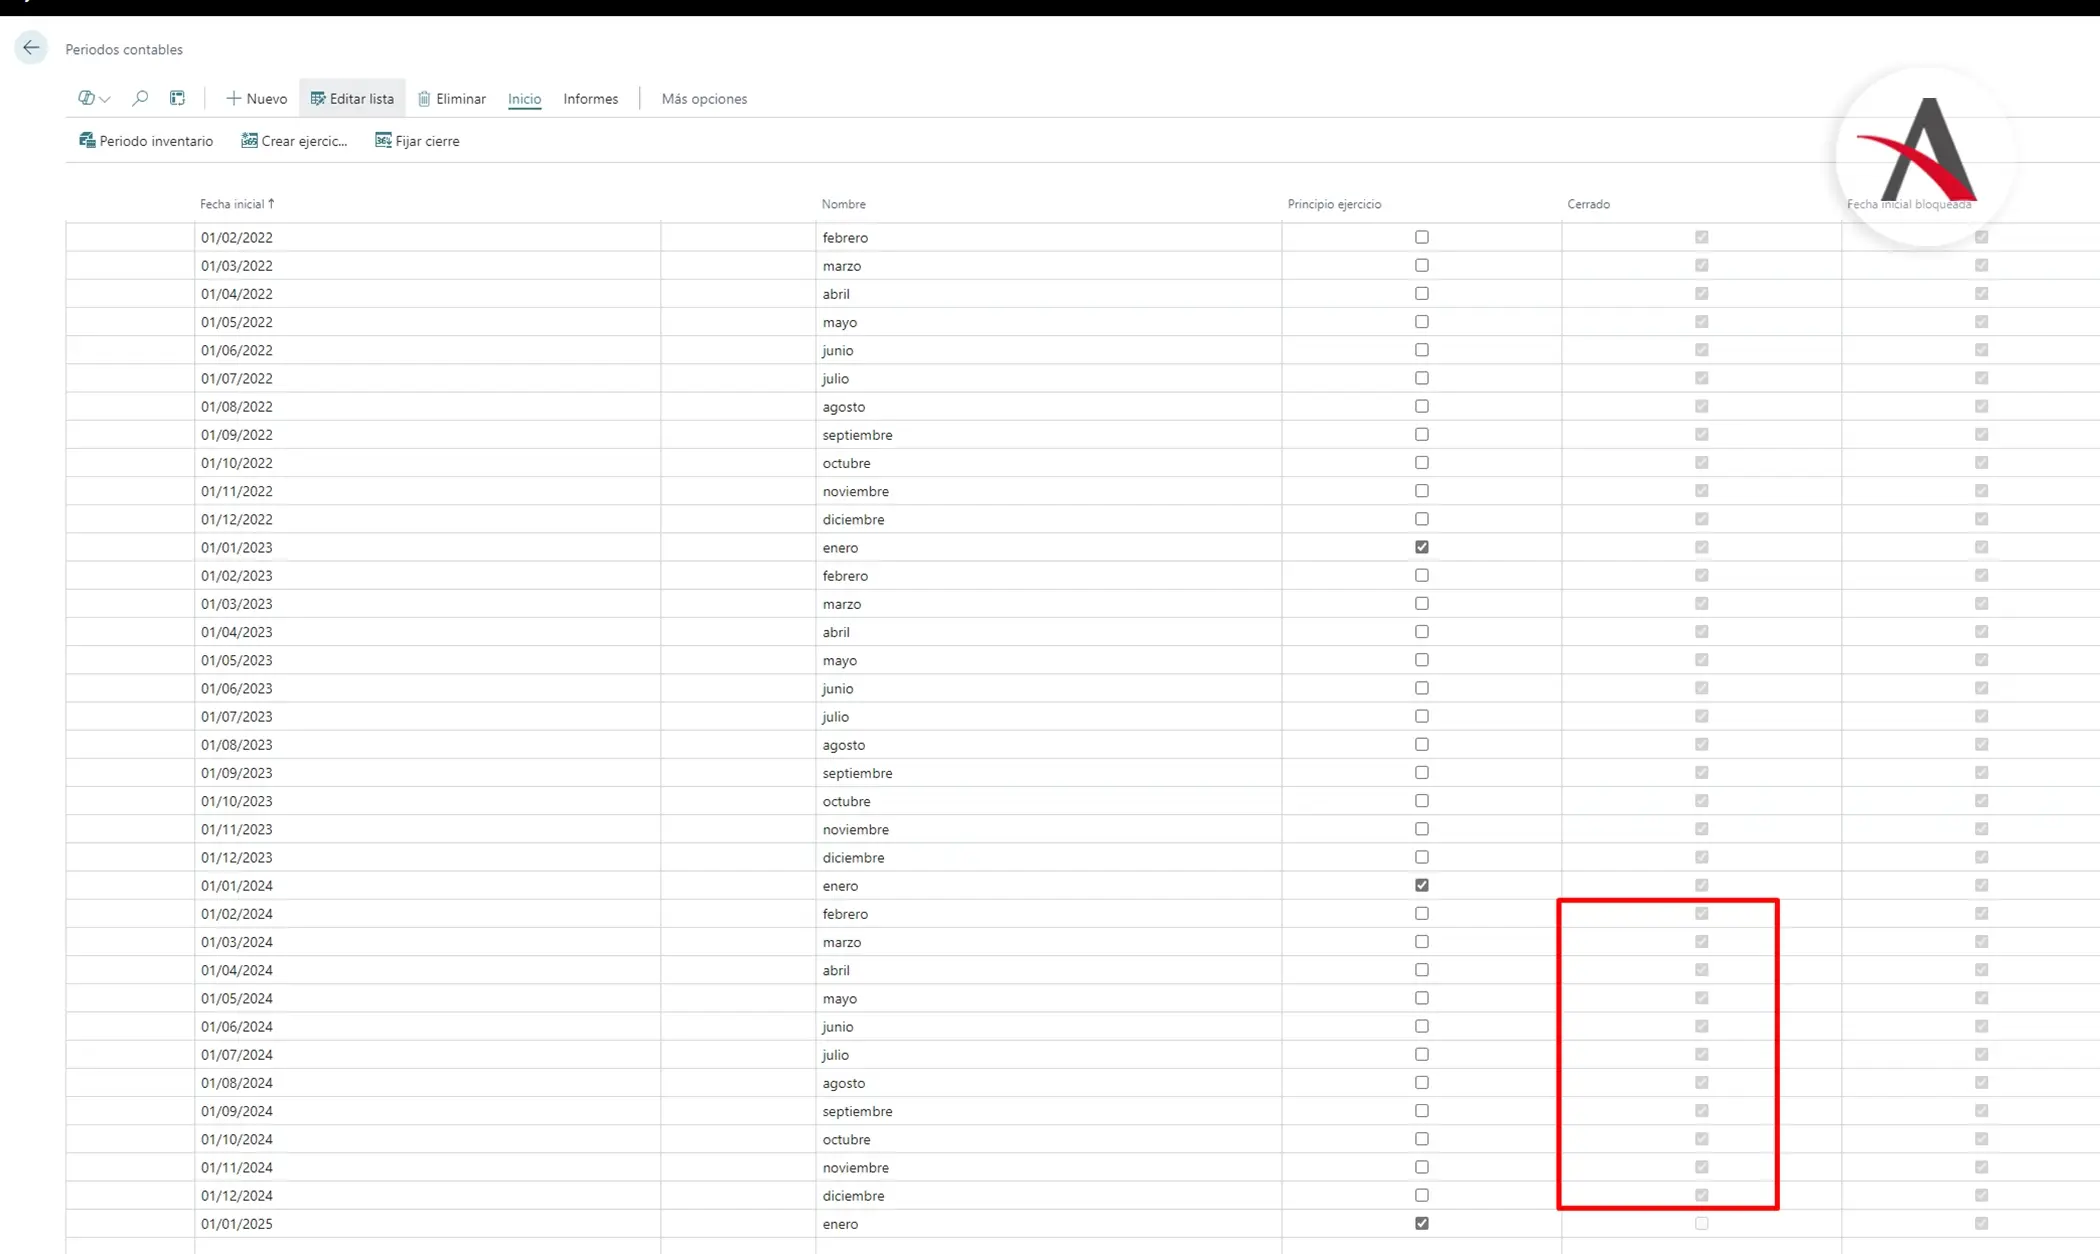Open Más opciones menu

pos(704,99)
